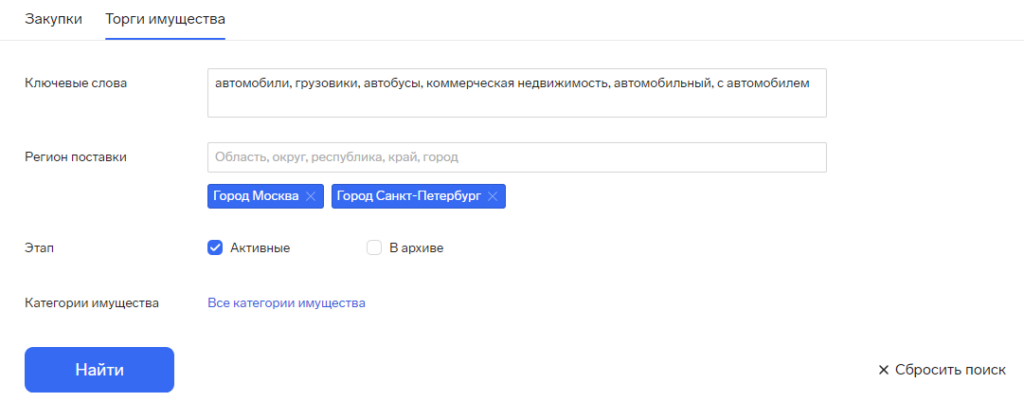Focus the Ключевые слова text area
The height and width of the screenshot is (402, 1024).
[516, 93]
